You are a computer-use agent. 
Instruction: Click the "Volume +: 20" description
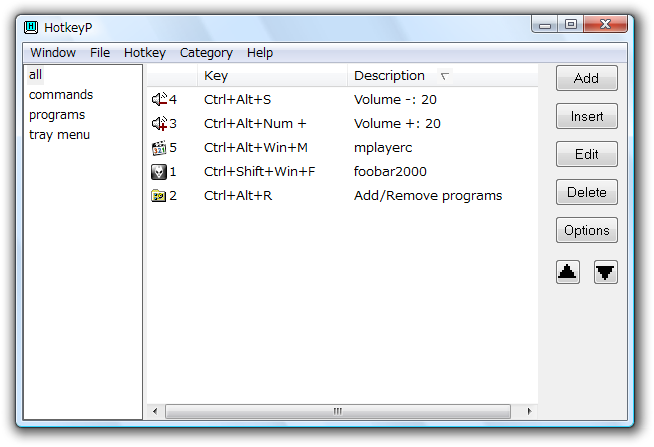pyautogui.click(x=397, y=123)
